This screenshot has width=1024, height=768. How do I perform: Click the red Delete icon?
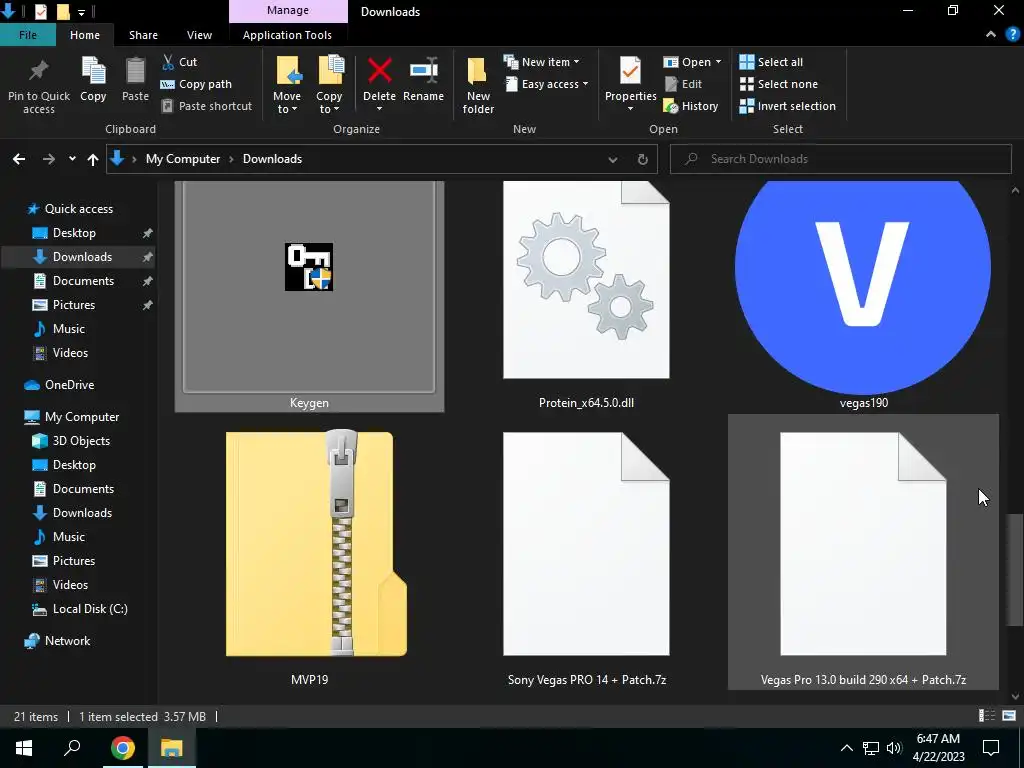(x=379, y=71)
